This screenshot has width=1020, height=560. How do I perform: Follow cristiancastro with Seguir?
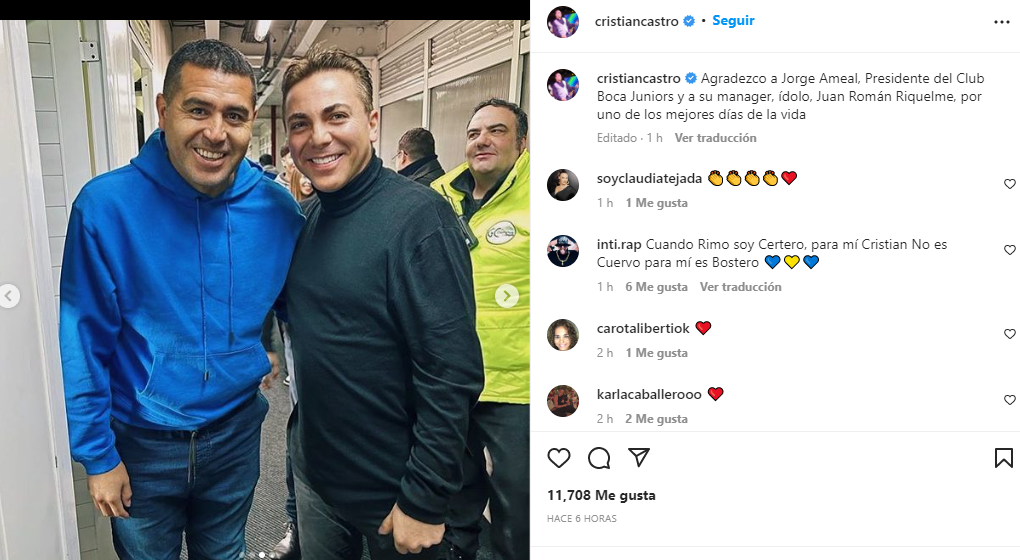point(733,21)
